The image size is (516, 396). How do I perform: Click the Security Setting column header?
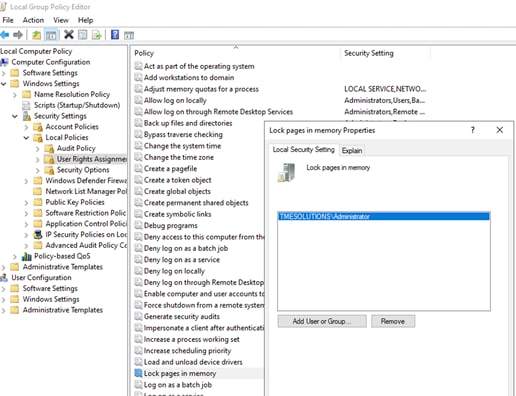click(386, 53)
